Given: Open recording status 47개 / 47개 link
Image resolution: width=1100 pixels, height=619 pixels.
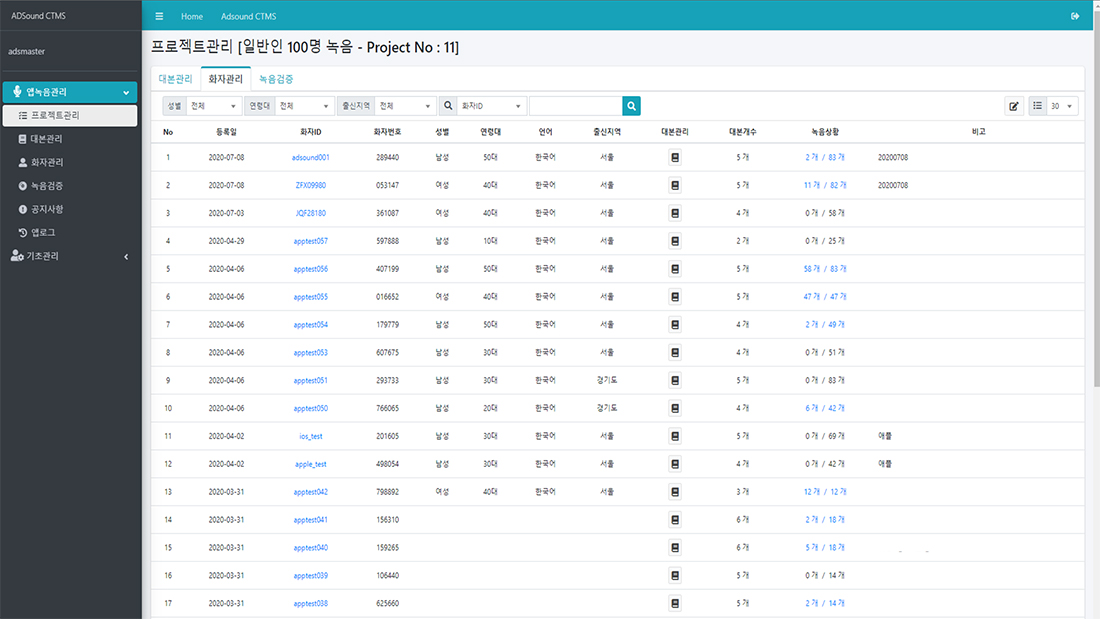Looking at the screenshot, I should coord(825,297).
